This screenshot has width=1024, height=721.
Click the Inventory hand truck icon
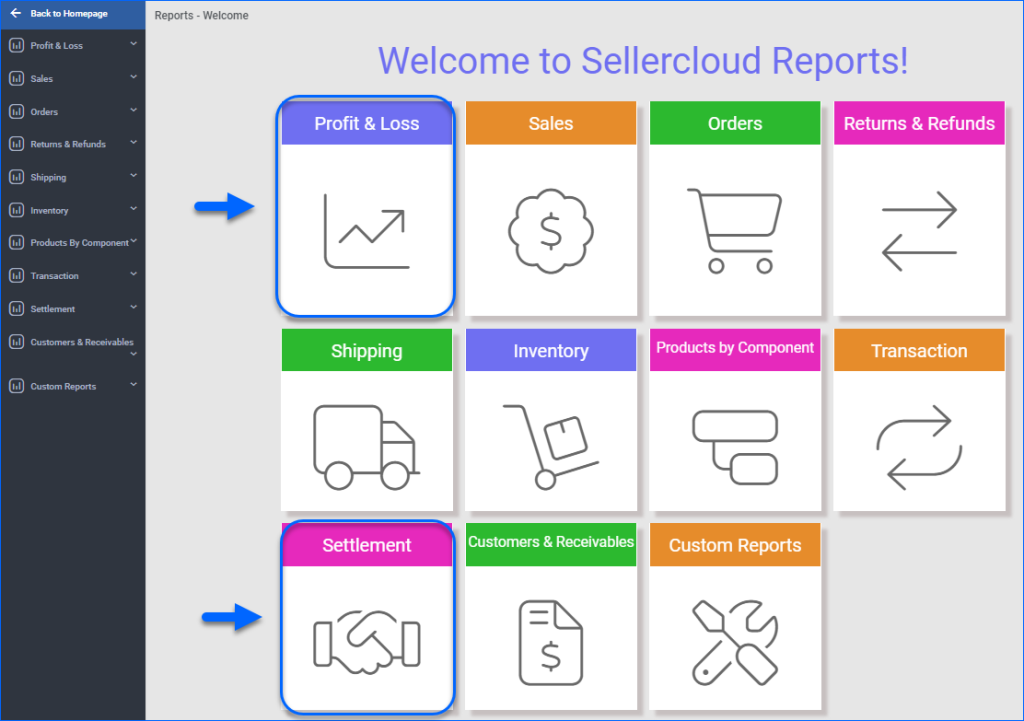(550, 445)
